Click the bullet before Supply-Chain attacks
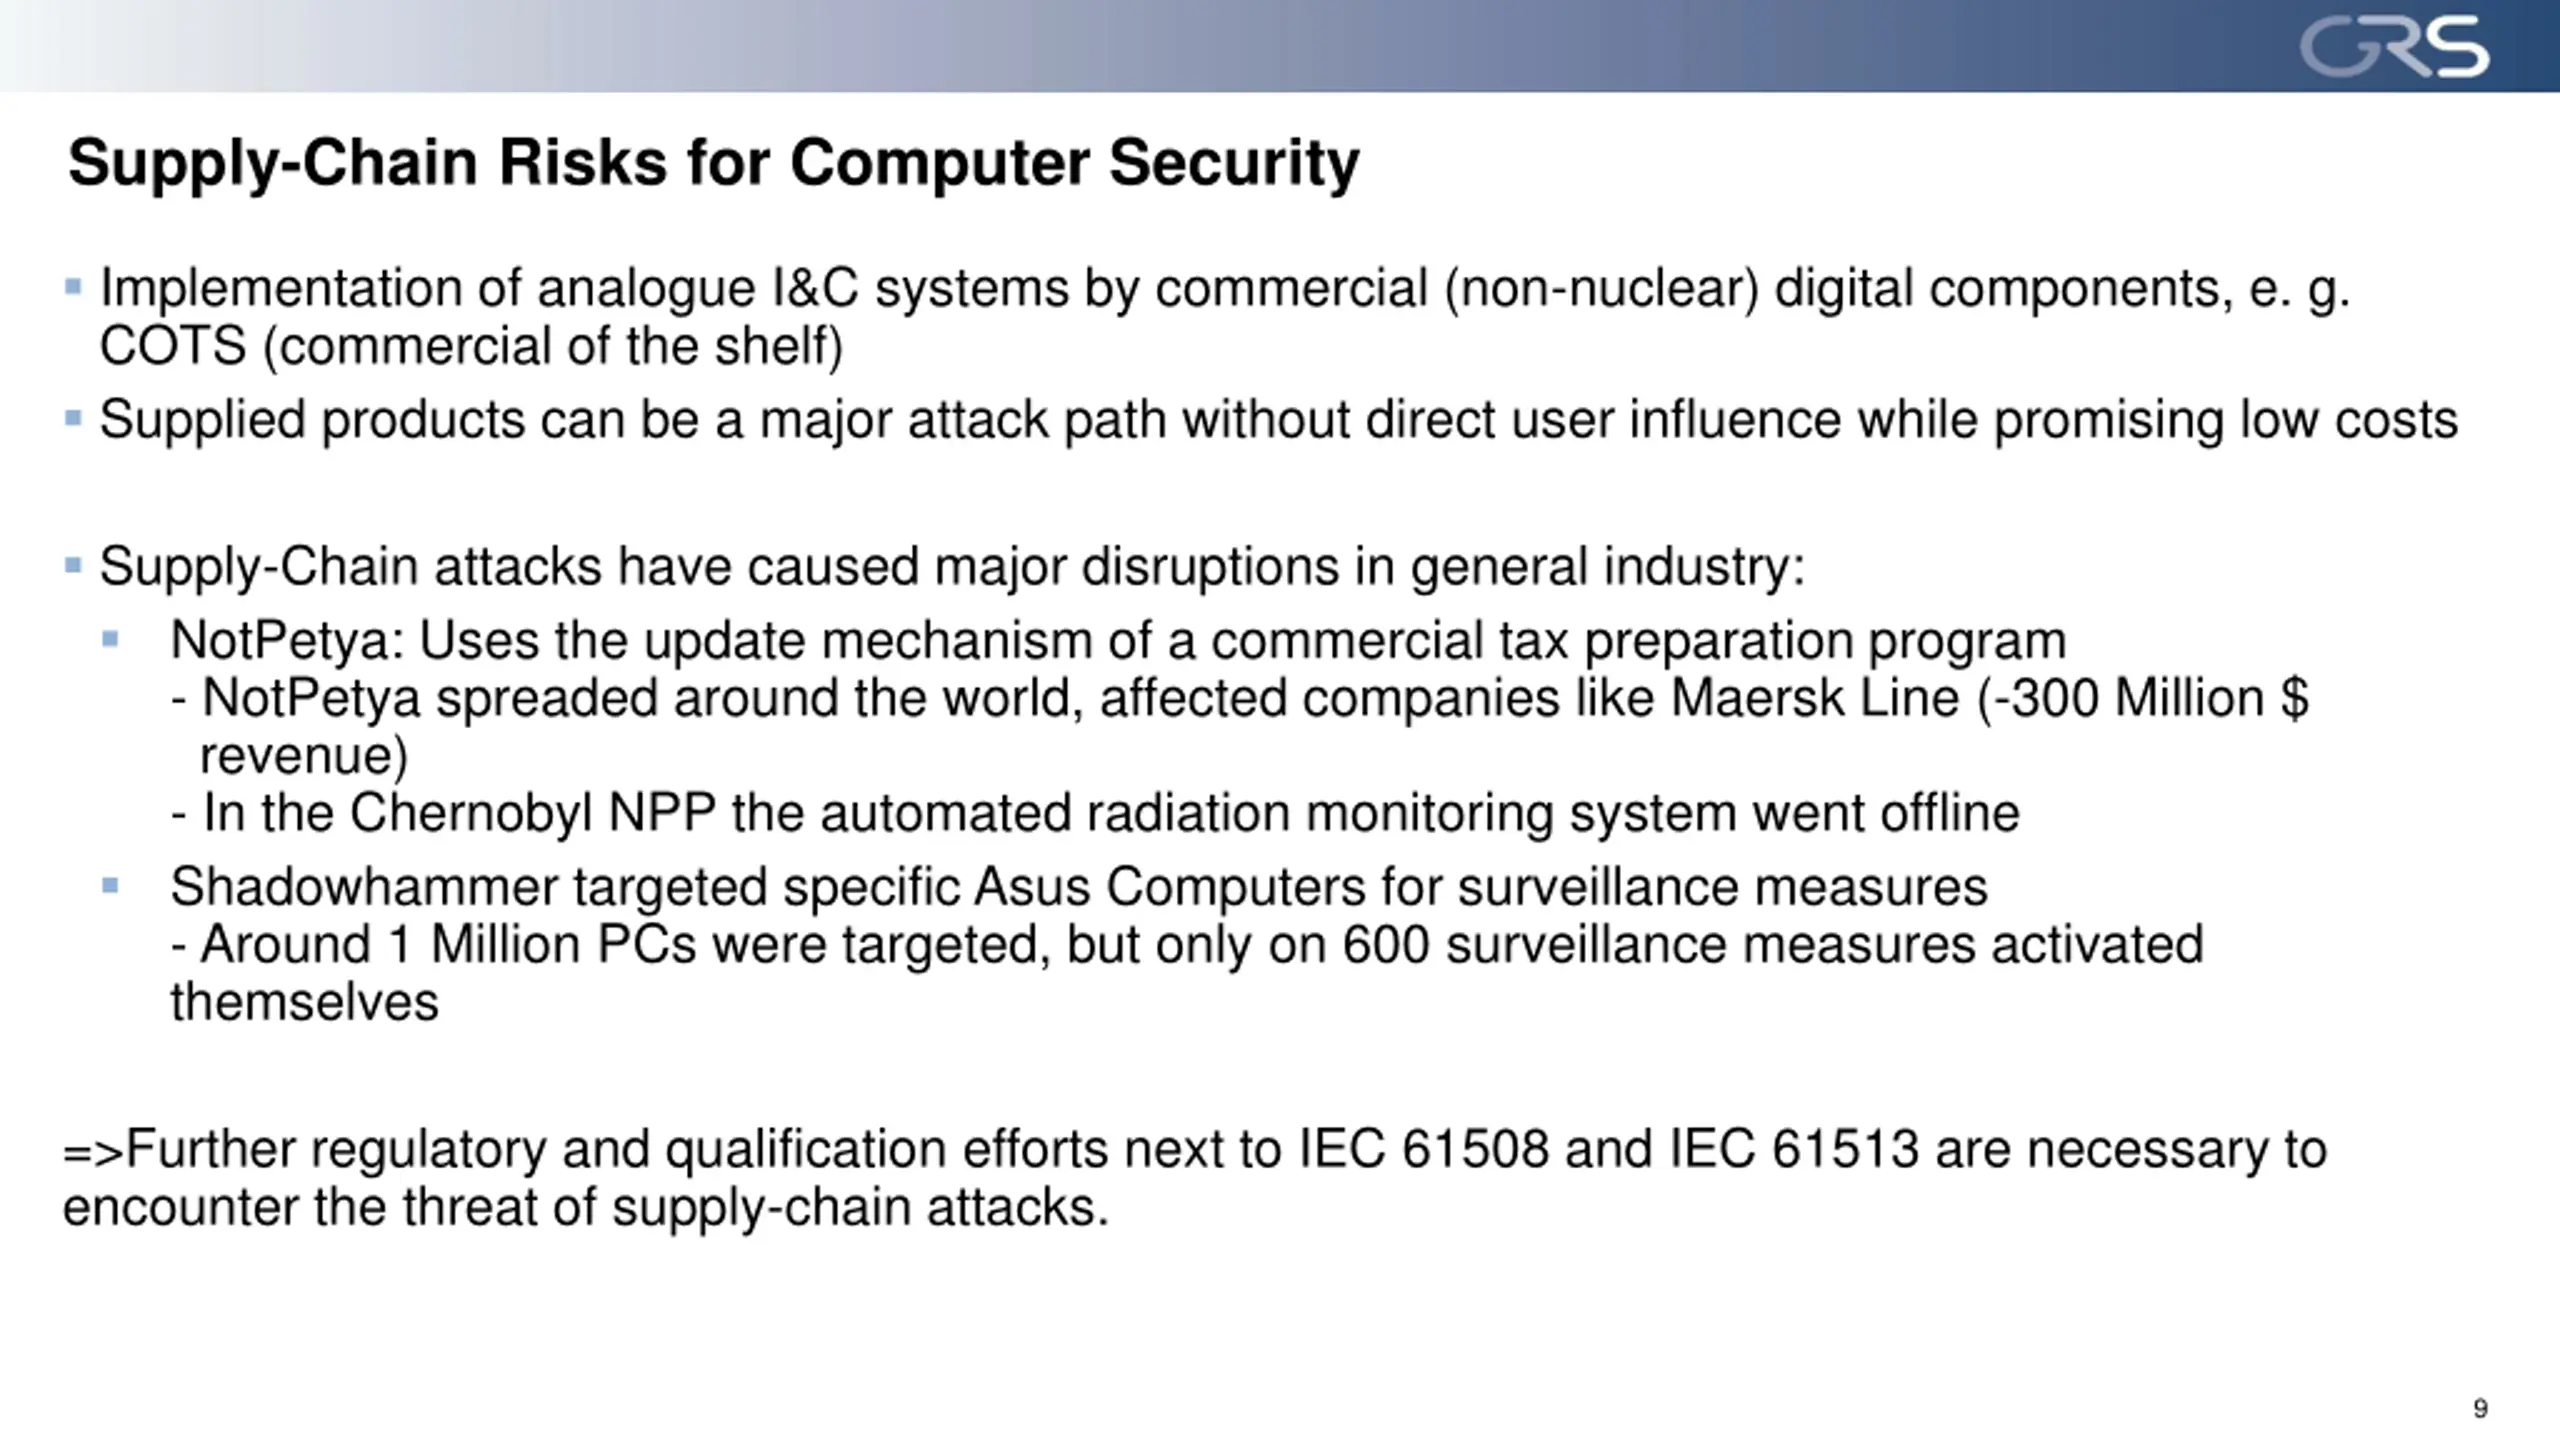Viewport: 2560px width, 1440px height. [x=73, y=565]
